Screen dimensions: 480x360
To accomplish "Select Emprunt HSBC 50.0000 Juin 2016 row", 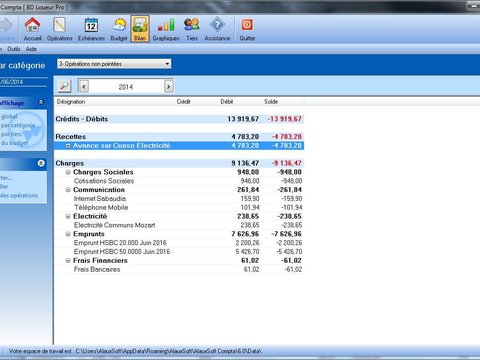I will 179,252.
